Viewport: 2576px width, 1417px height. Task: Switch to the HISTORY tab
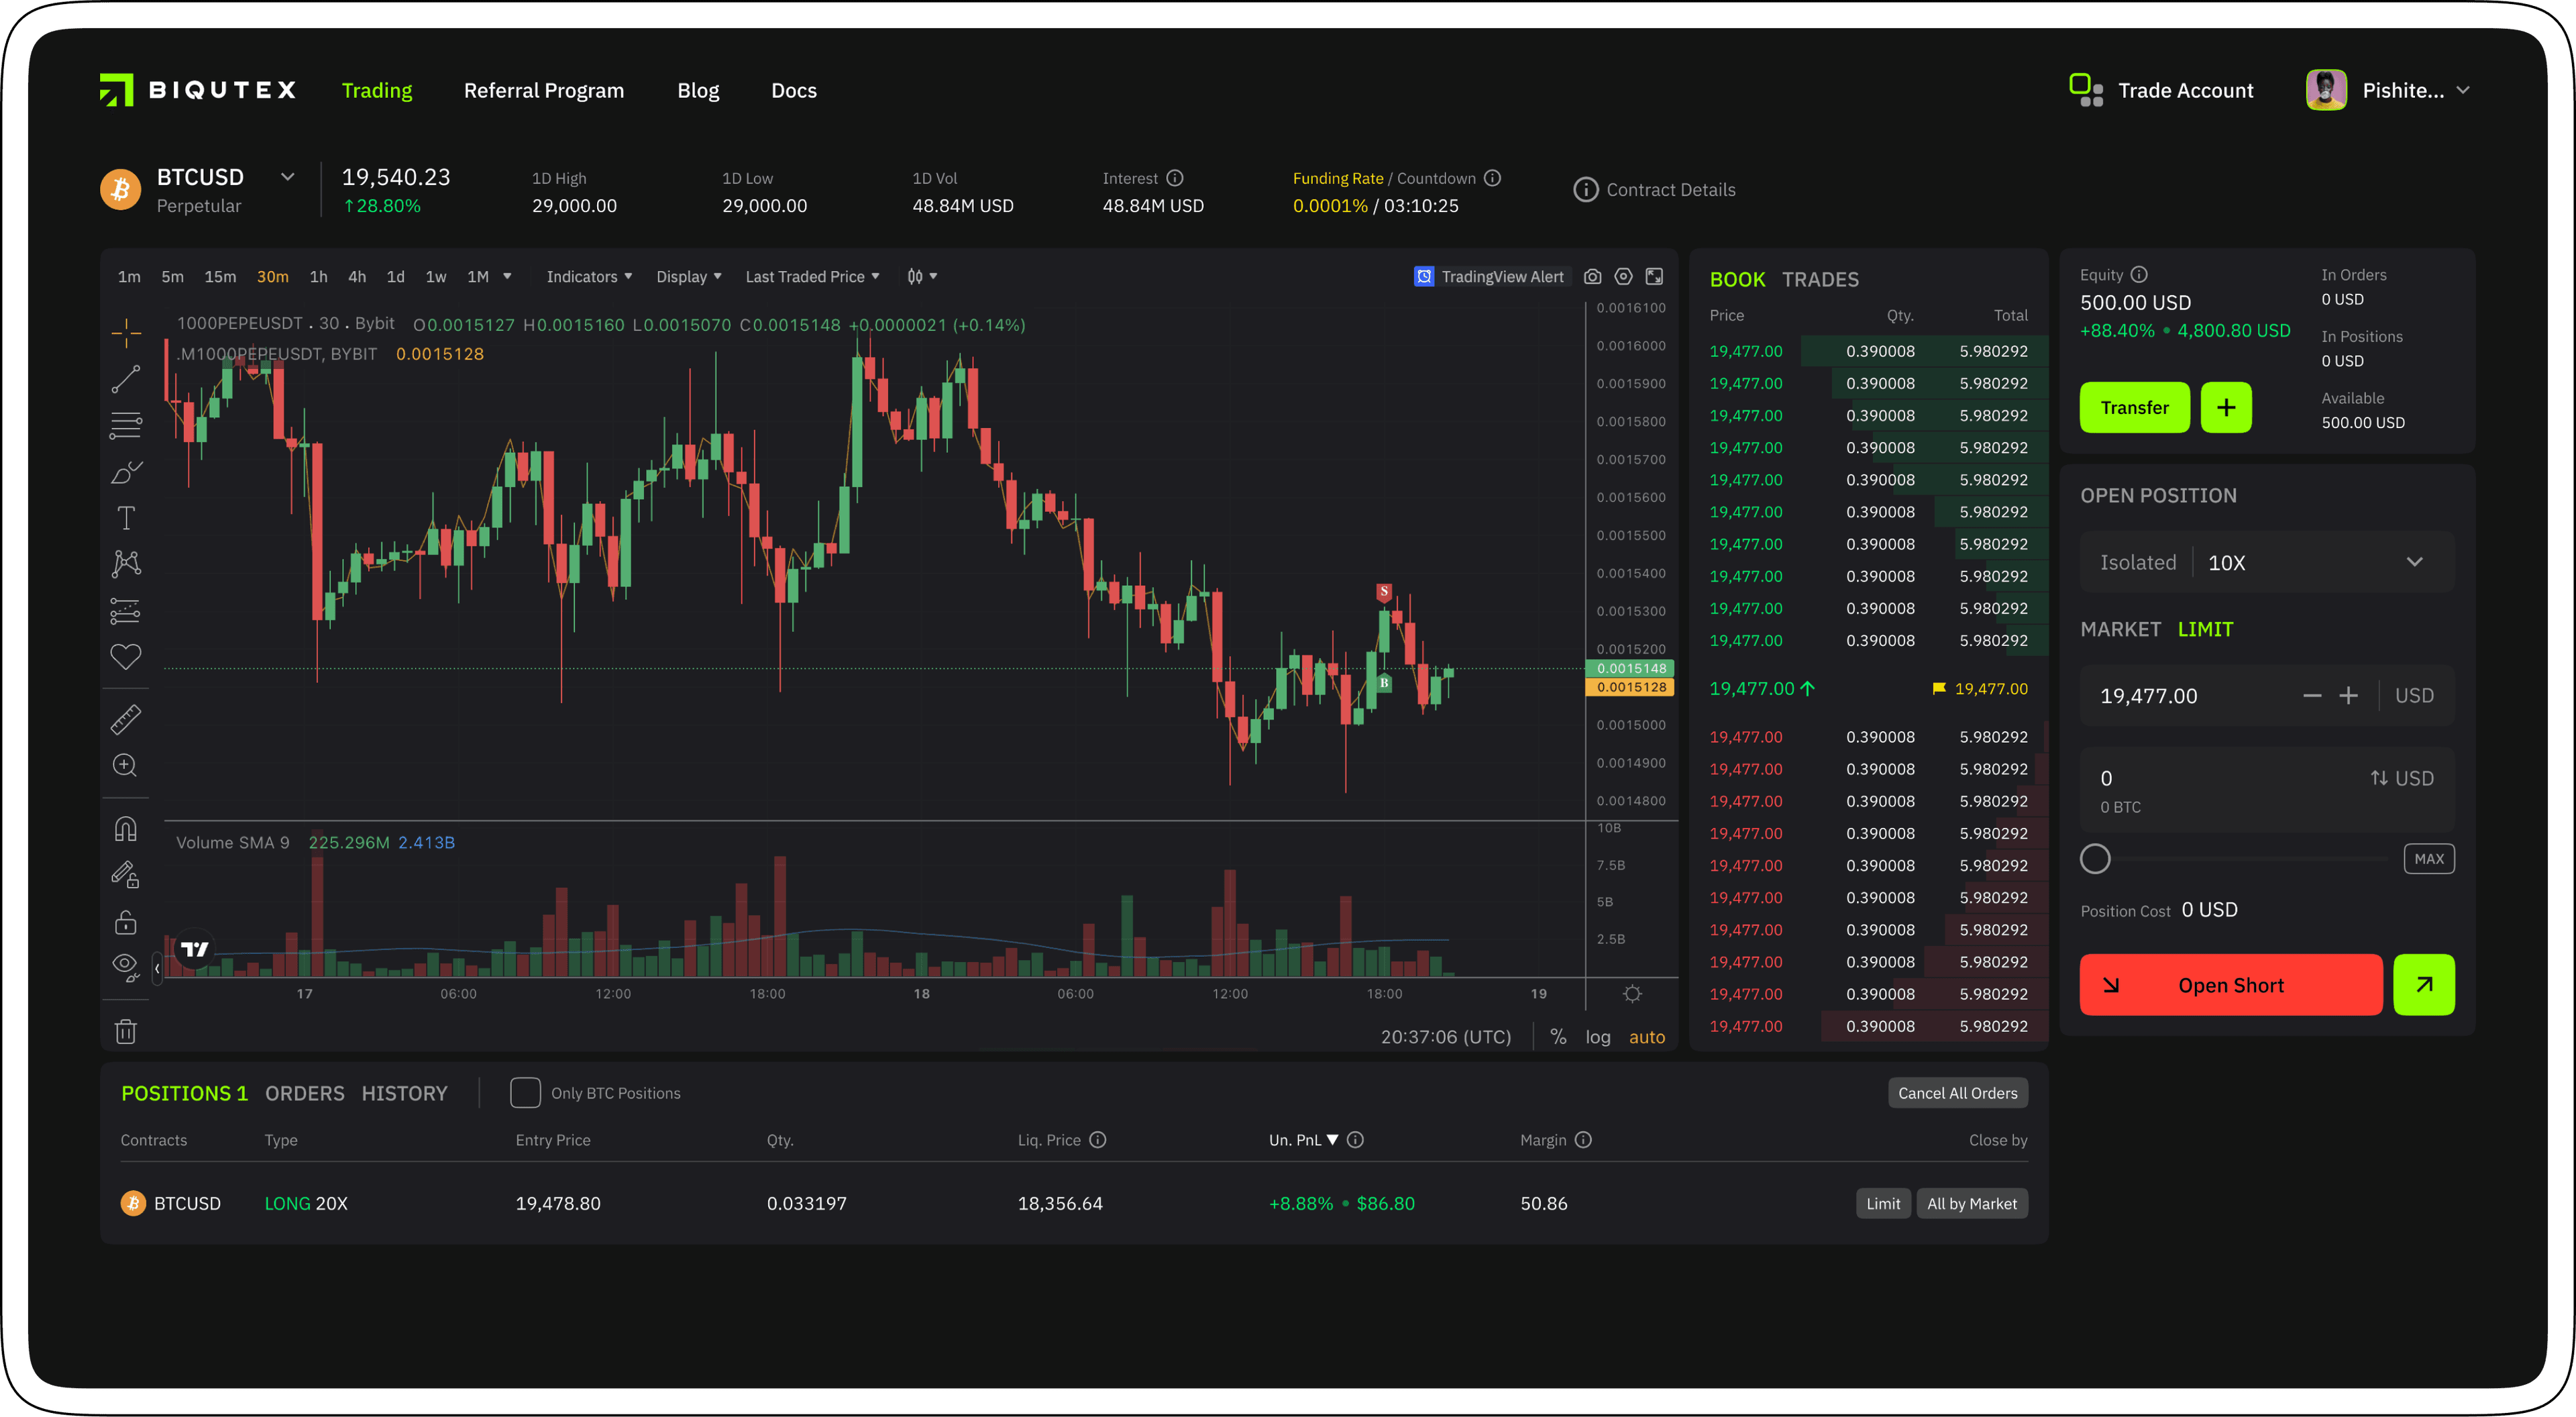coord(404,1094)
